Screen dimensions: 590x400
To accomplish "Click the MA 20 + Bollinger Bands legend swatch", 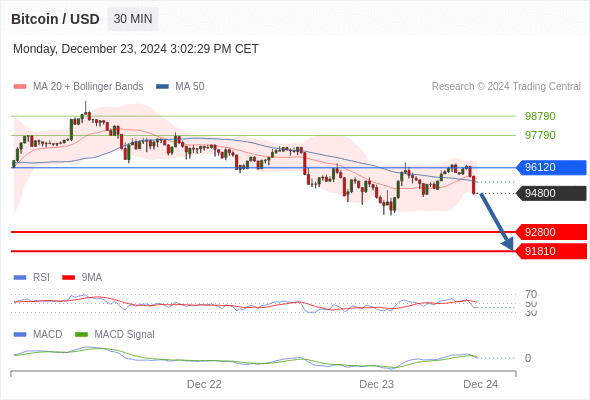I will pos(20,87).
